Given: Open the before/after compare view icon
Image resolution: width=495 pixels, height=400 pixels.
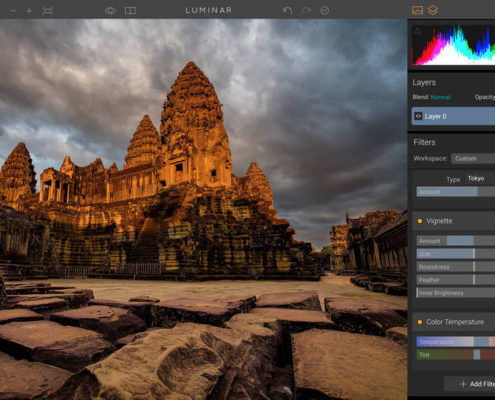Looking at the screenshot, I should [130, 11].
